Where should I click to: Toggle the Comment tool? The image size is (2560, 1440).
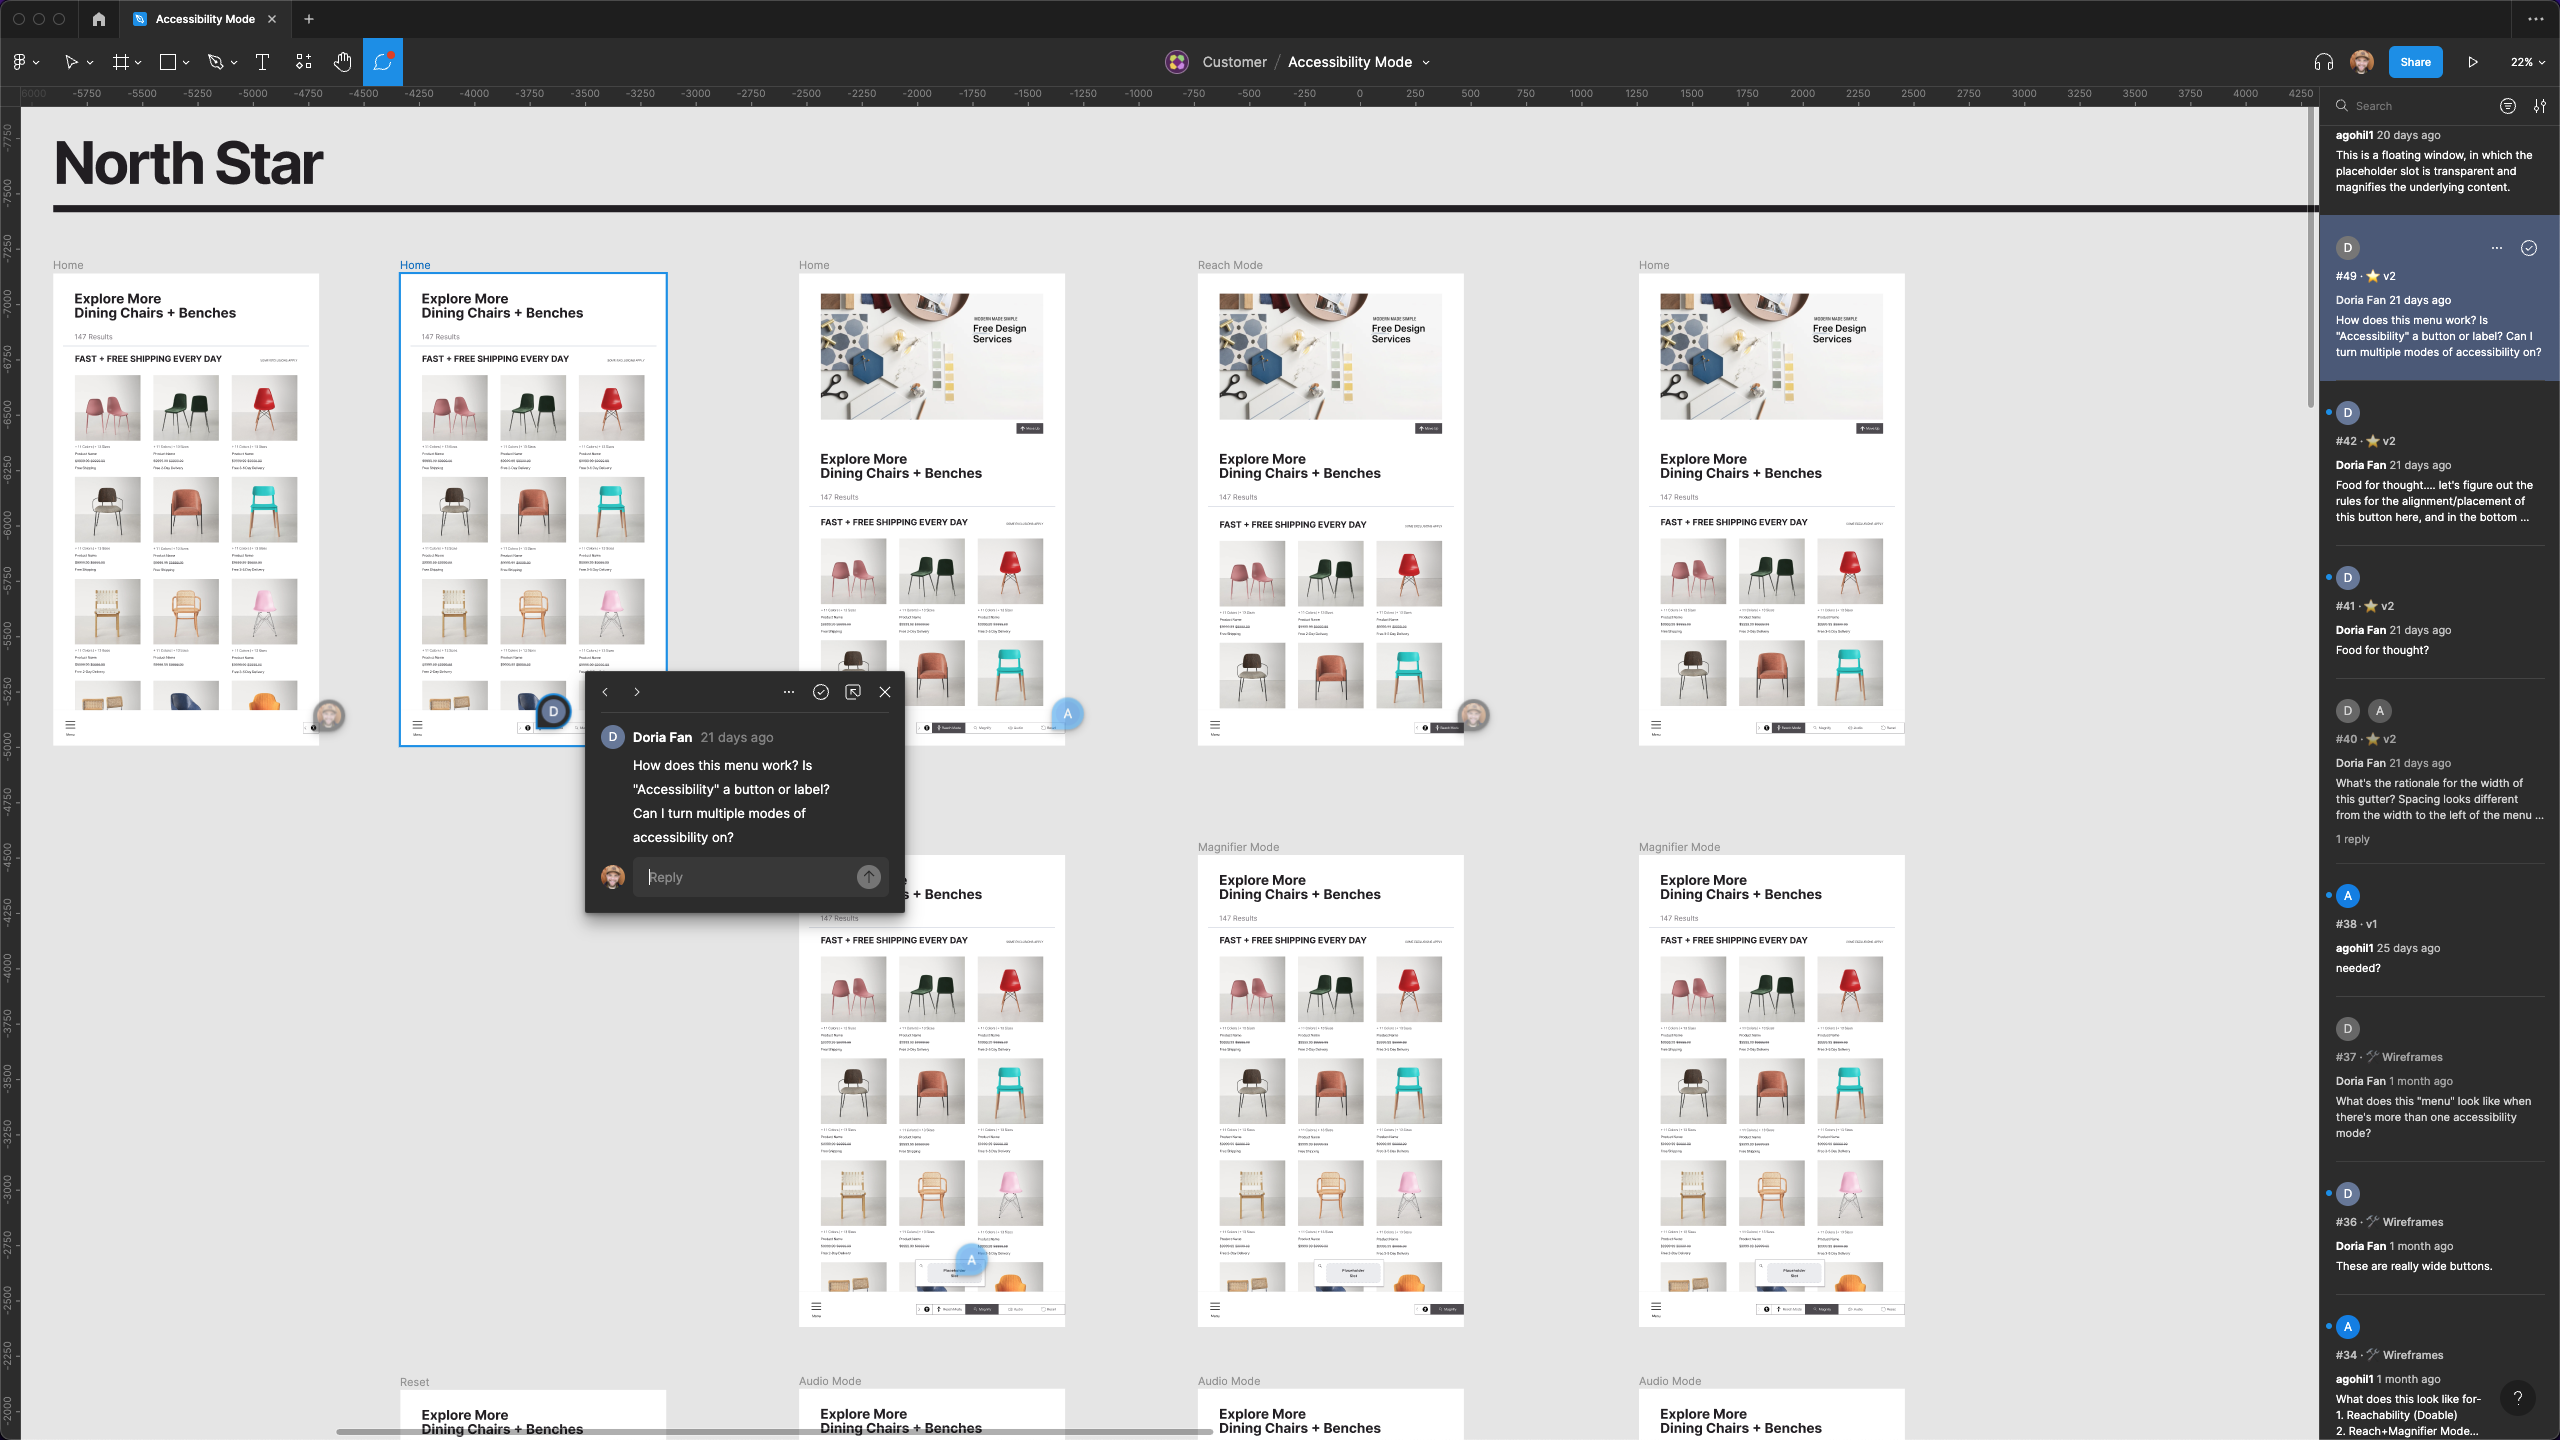[x=383, y=62]
